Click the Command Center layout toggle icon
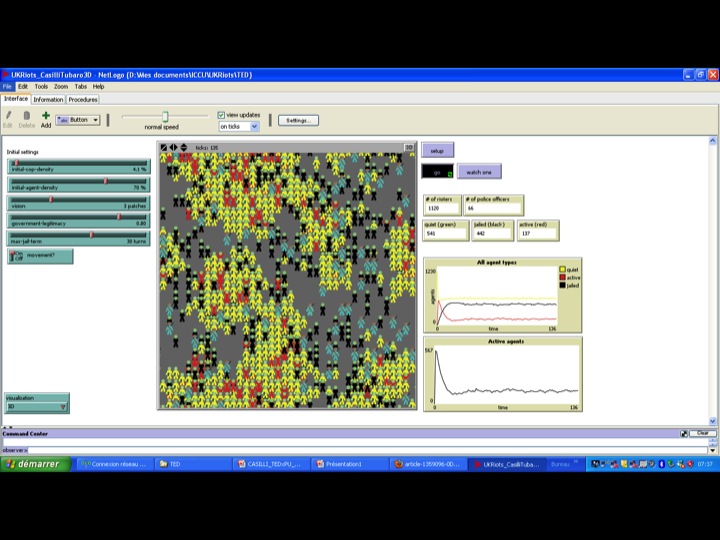Image resolution: width=720 pixels, height=540 pixels. (x=684, y=433)
